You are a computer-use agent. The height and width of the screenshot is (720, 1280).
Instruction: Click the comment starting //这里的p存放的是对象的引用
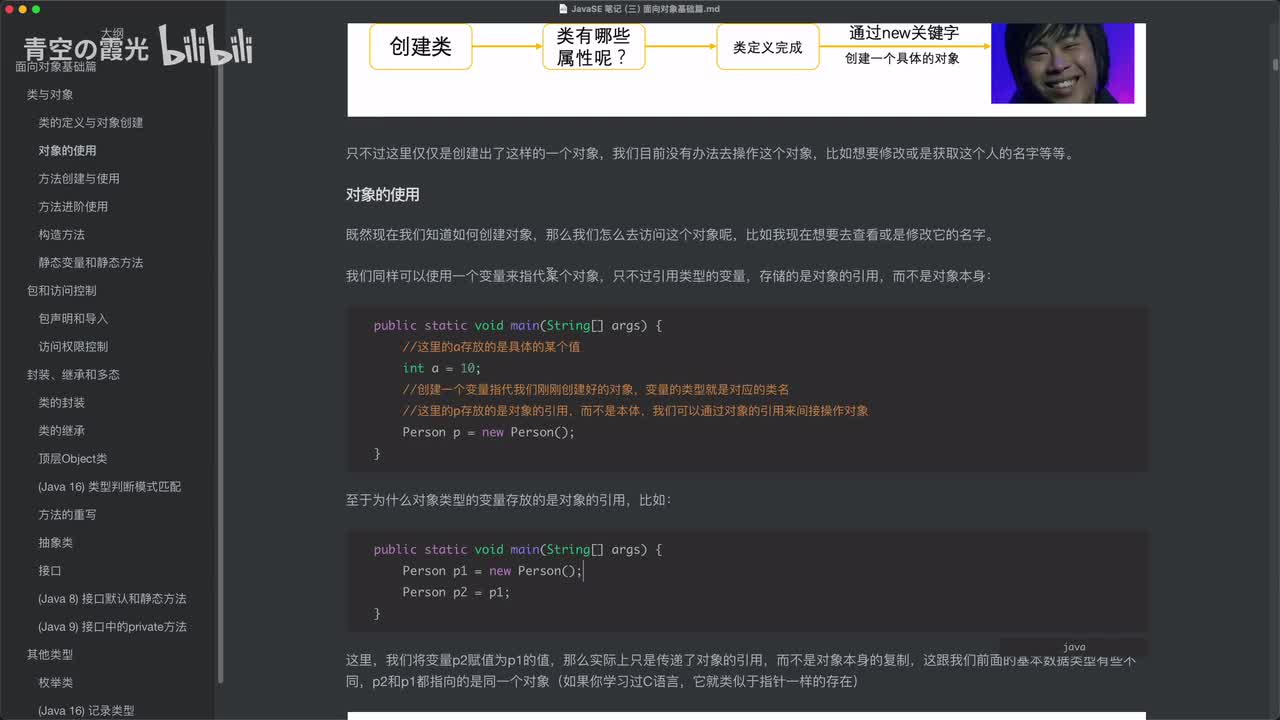point(635,411)
